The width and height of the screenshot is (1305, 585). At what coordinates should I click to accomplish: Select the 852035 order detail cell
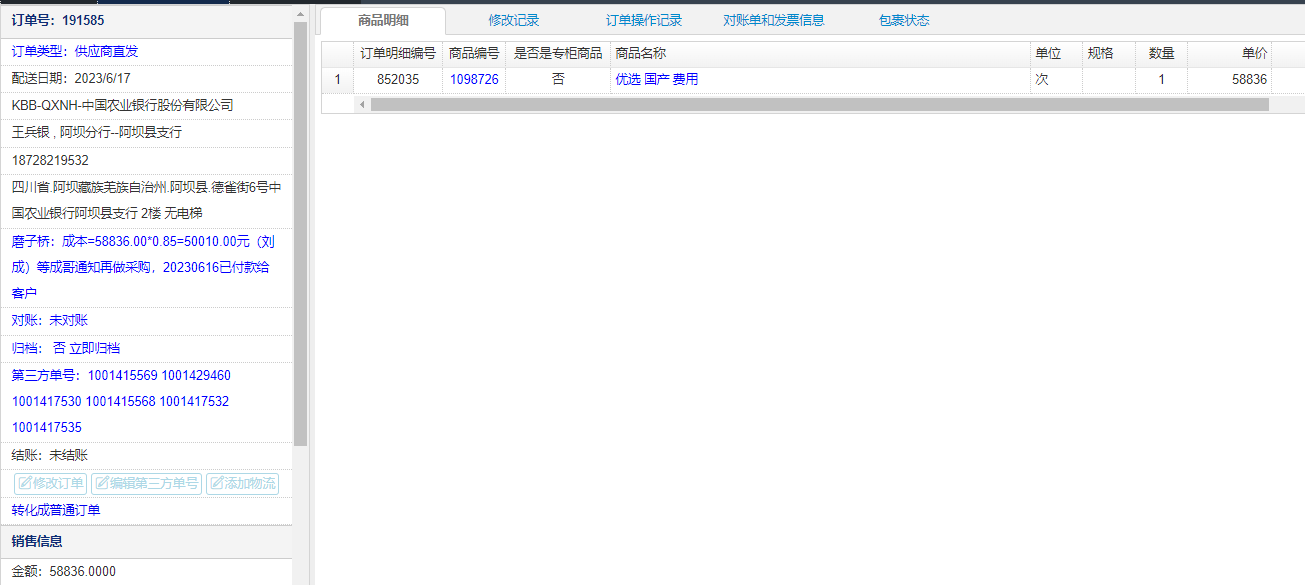pos(398,80)
